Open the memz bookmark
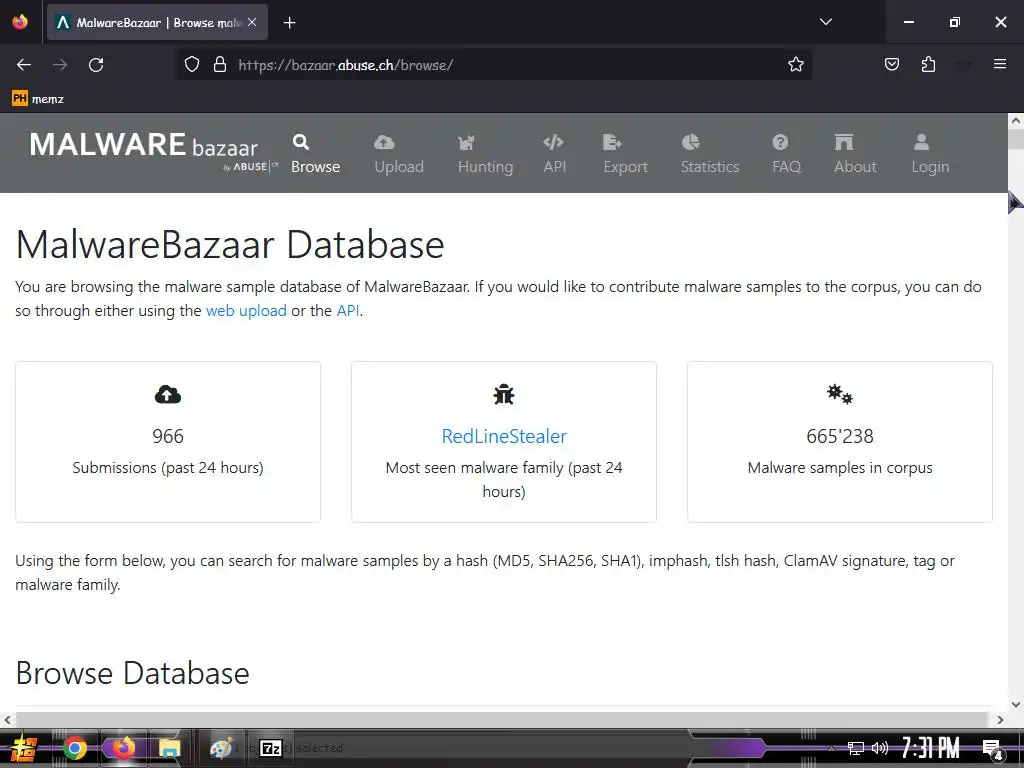The image size is (1024, 768). coord(38,99)
